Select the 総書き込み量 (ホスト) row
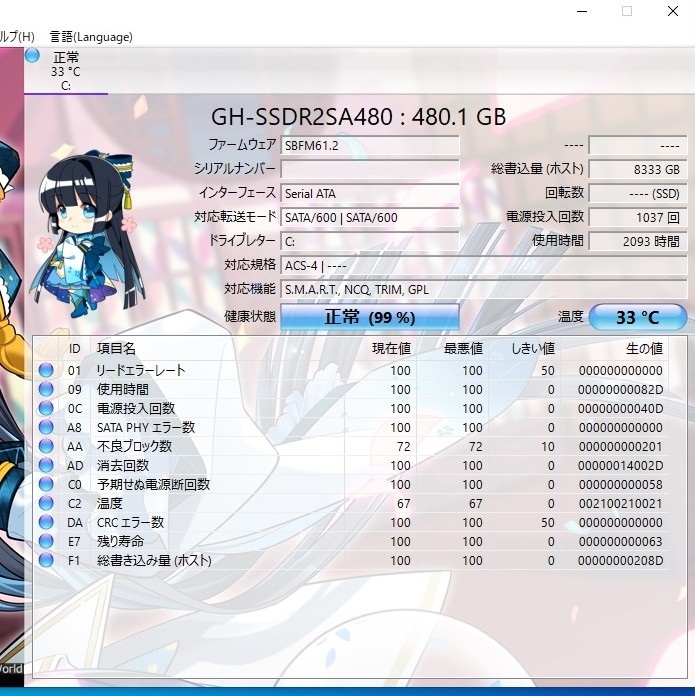Image resolution: width=695 pixels, height=696 pixels. [351, 560]
